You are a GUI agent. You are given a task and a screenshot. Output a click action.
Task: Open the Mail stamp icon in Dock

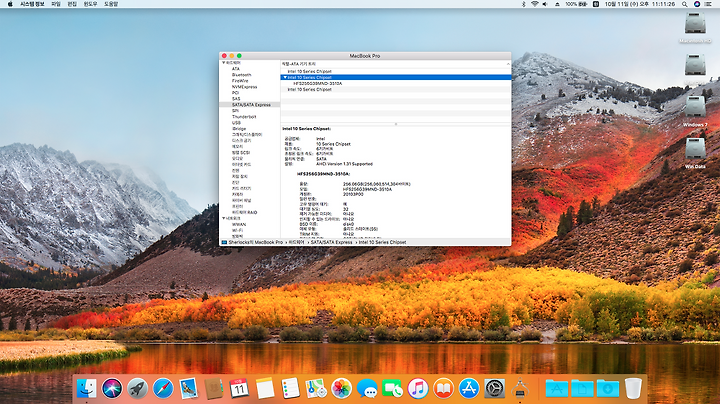188,389
